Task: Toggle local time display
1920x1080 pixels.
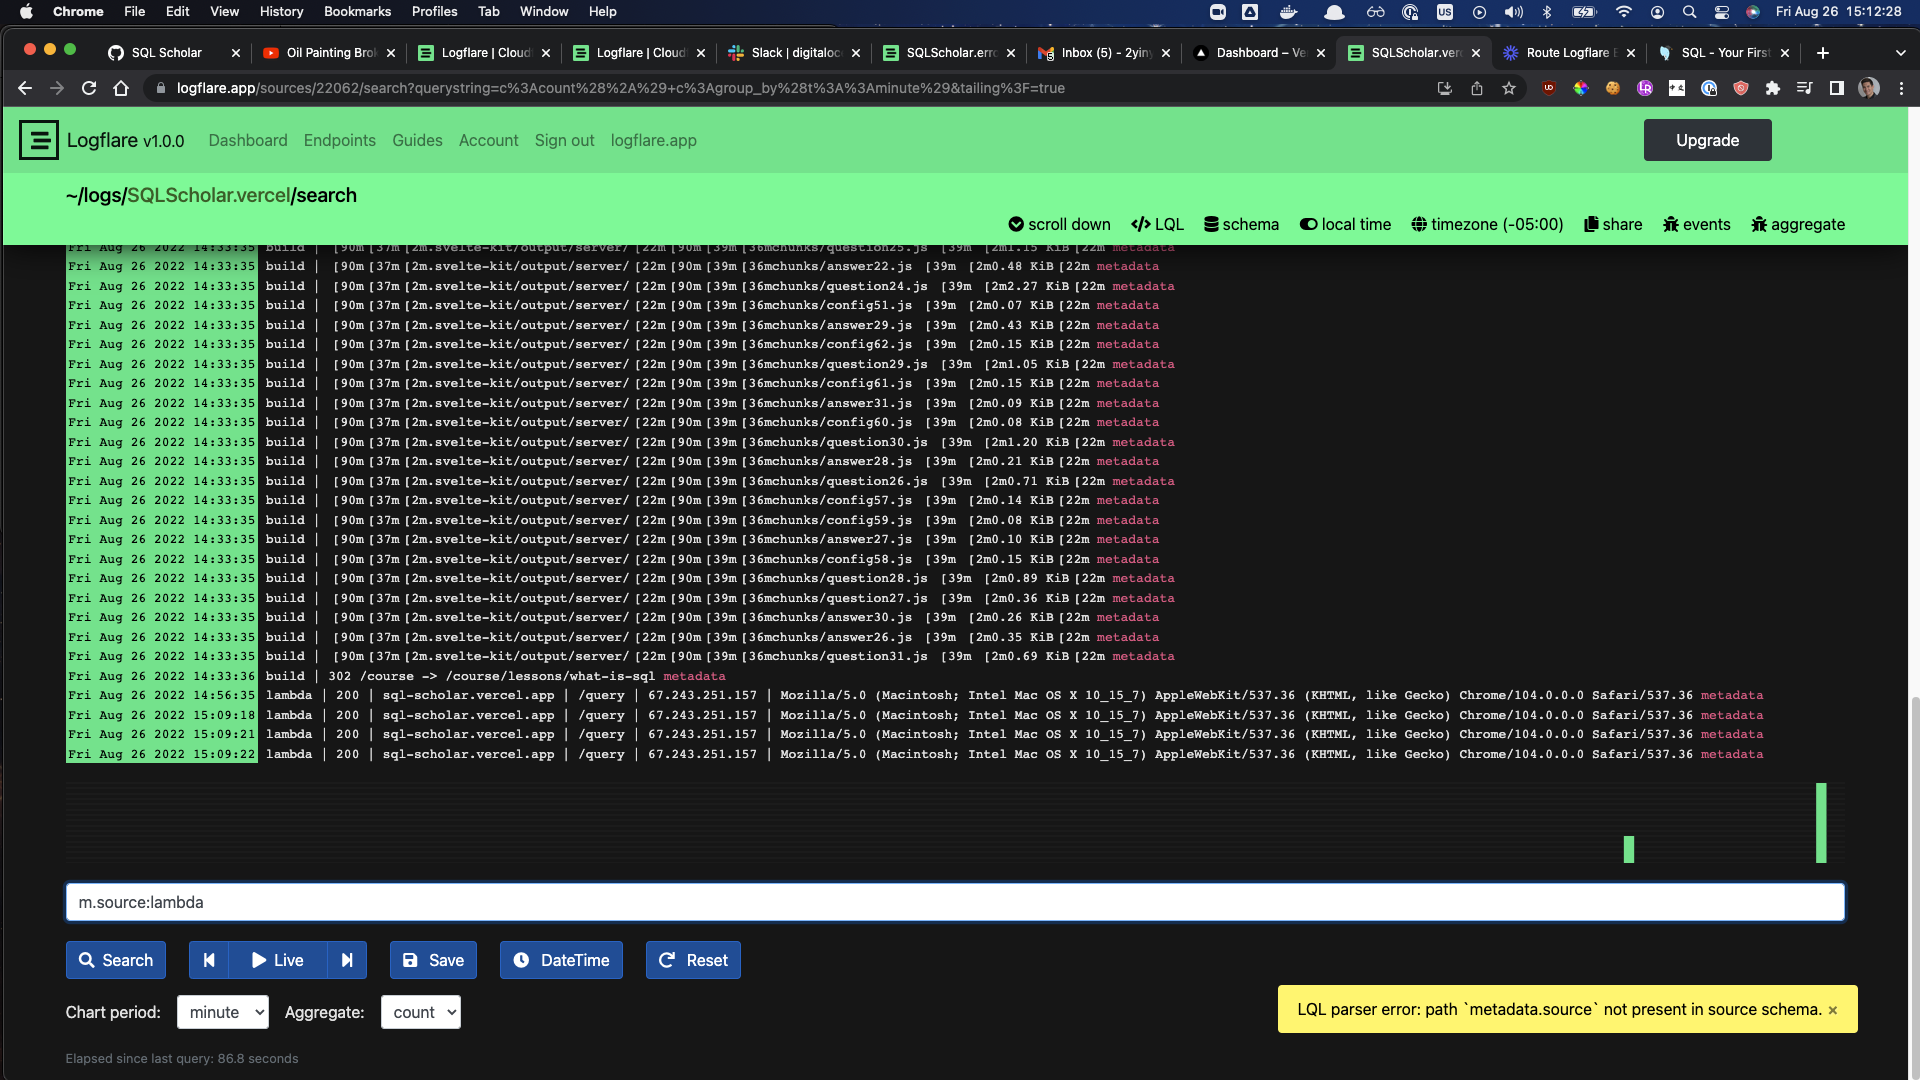Action: tap(1306, 224)
